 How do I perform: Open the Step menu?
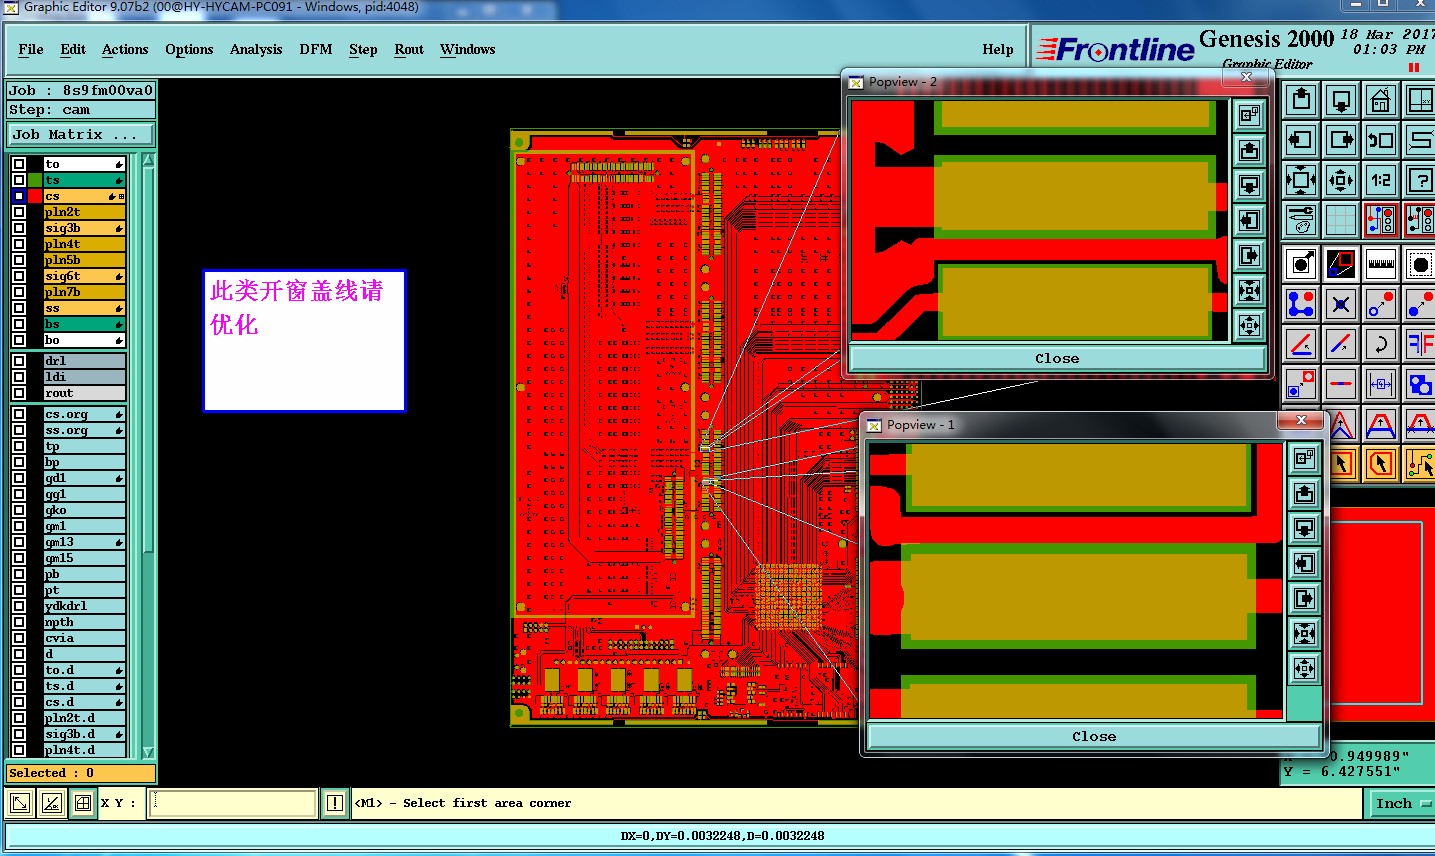click(x=363, y=49)
